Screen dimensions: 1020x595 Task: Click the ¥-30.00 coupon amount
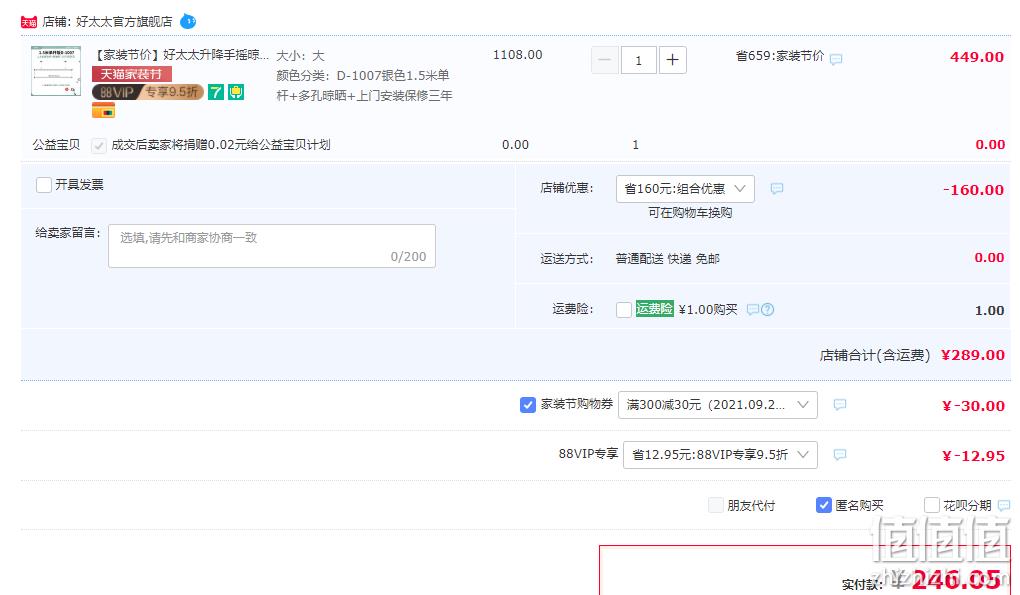[973, 406]
